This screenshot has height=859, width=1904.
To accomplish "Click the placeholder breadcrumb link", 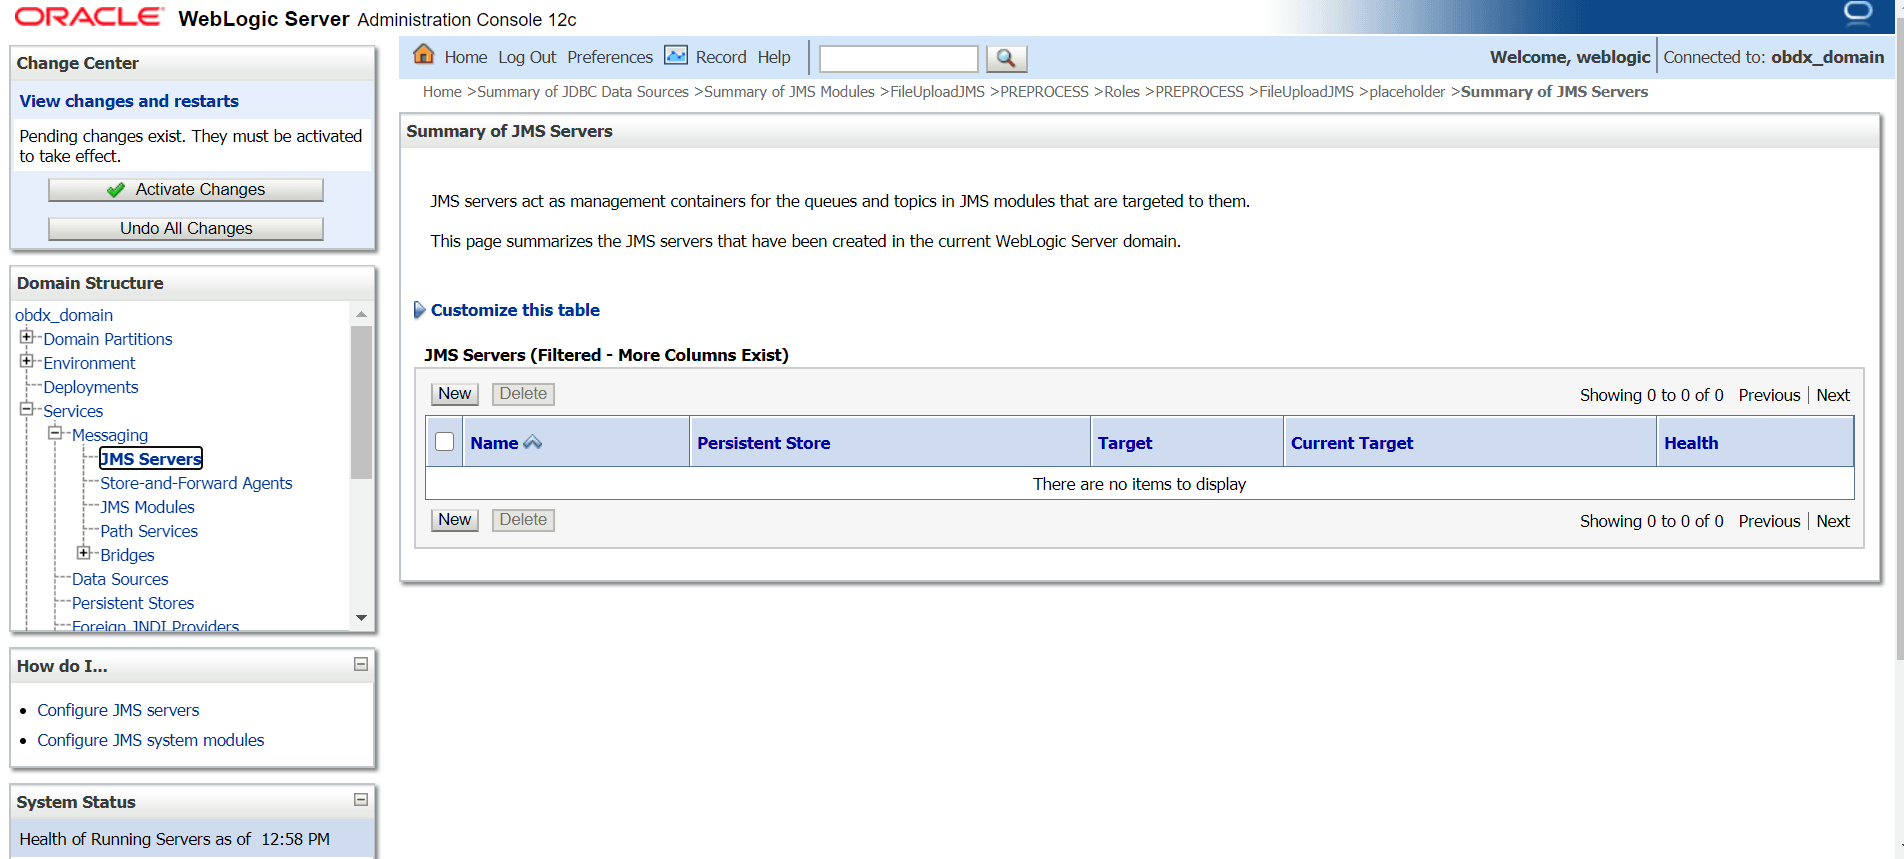I will [1407, 92].
